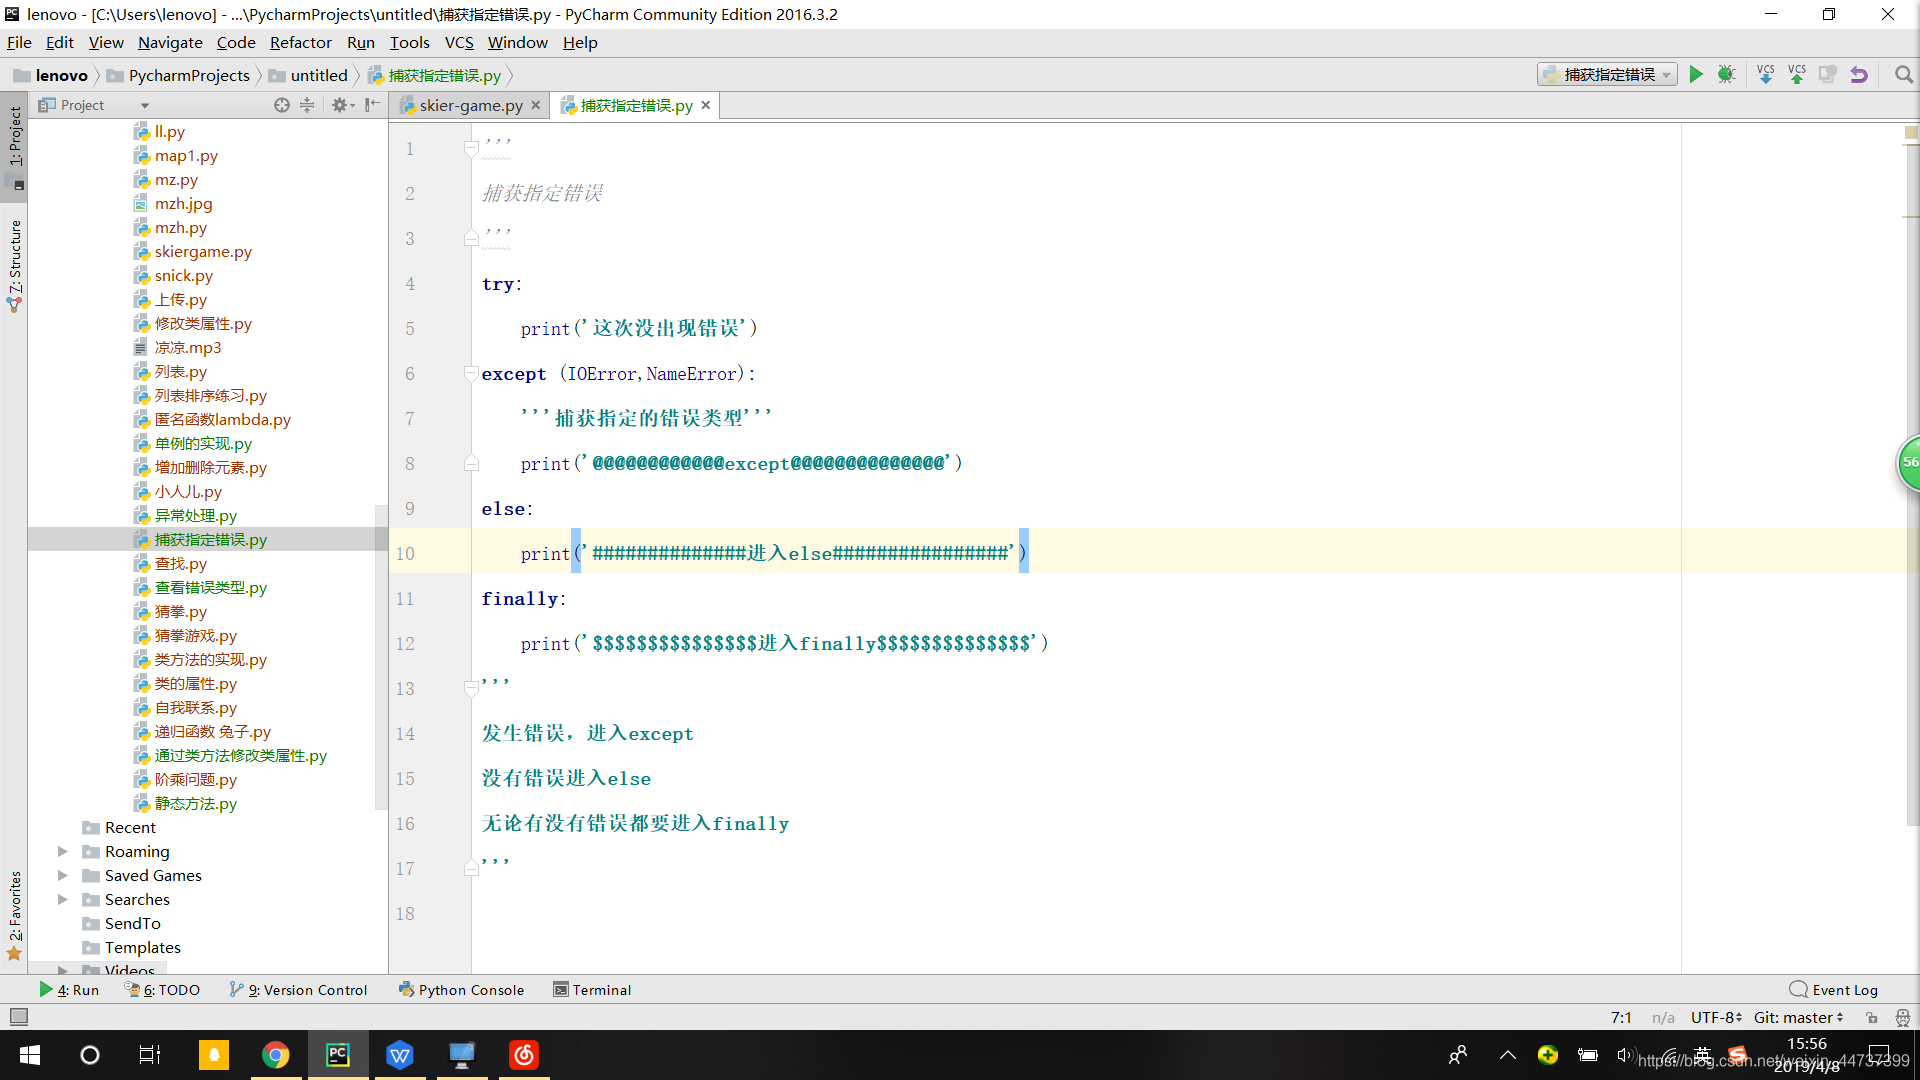Select skiergame.py in project tree
Image resolution: width=1920 pixels, height=1080 pixels.
203,251
